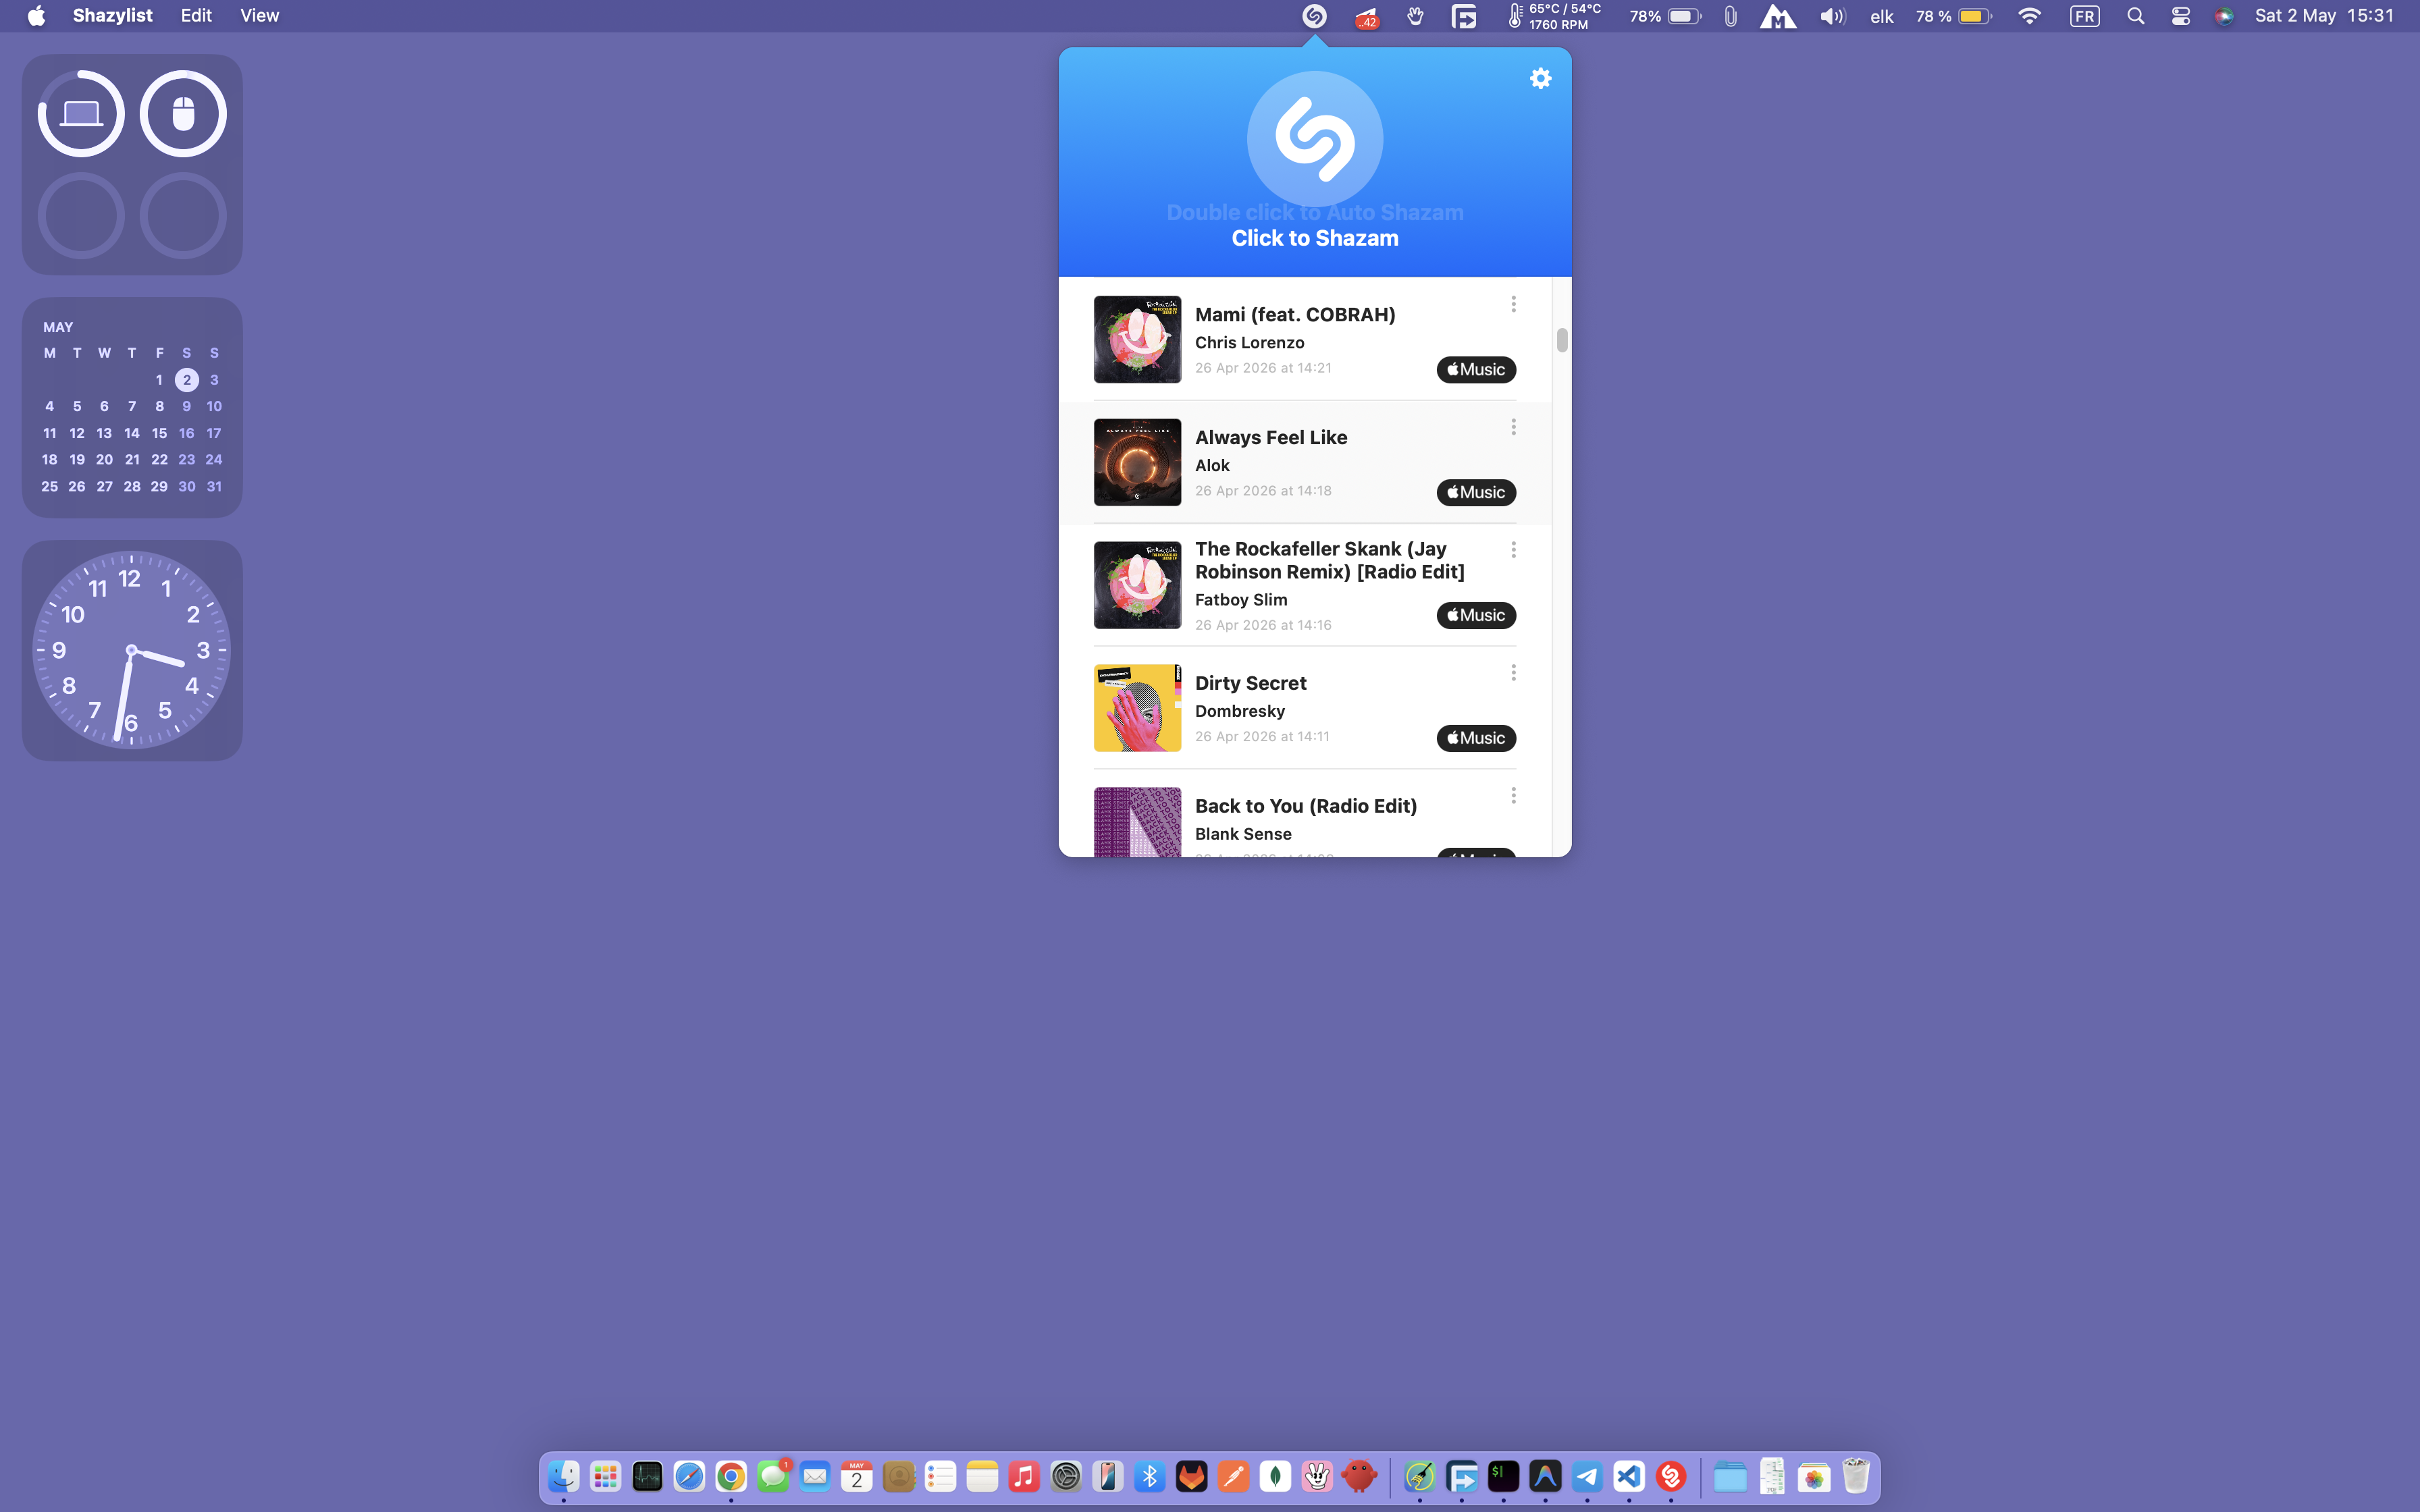Open Activity Monitor from the Dock
The width and height of the screenshot is (2420, 1512).
coord(647,1476)
